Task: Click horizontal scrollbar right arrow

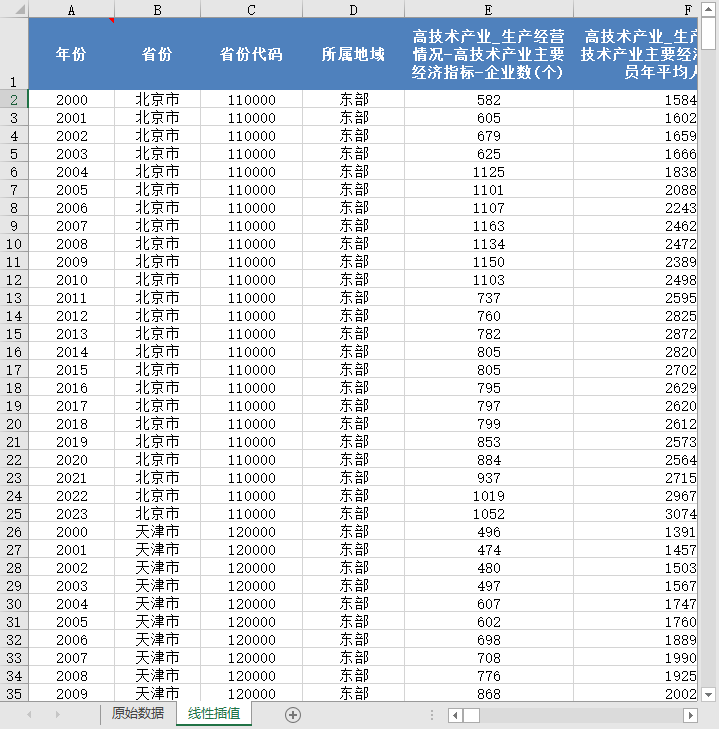Action: [690, 715]
